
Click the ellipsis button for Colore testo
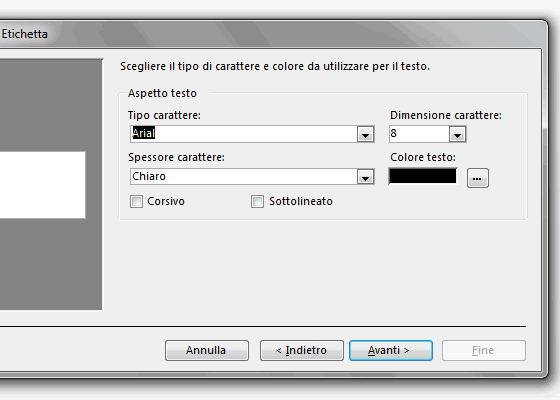[x=478, y=178]
